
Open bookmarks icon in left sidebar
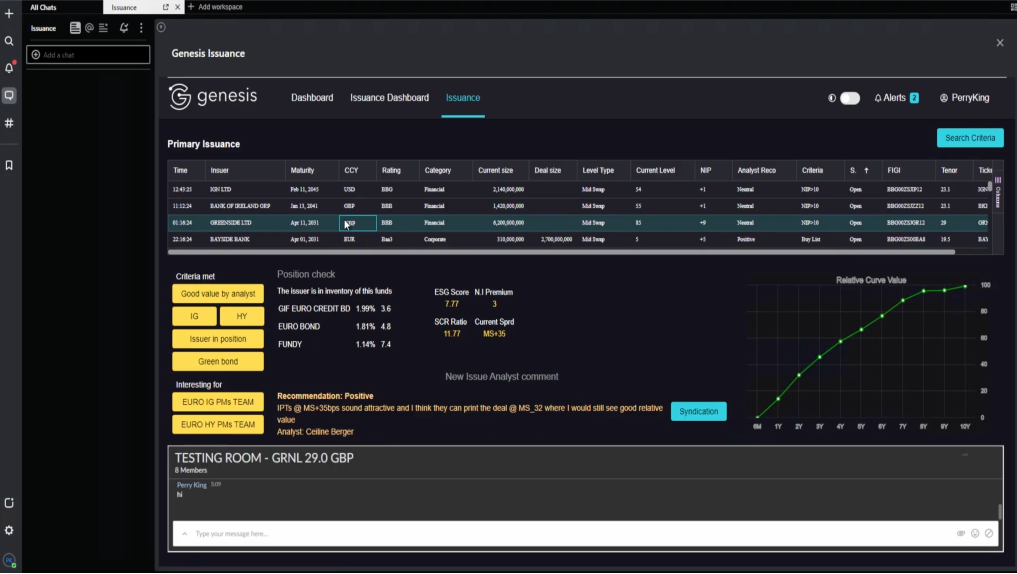click(x=9, y=165)
